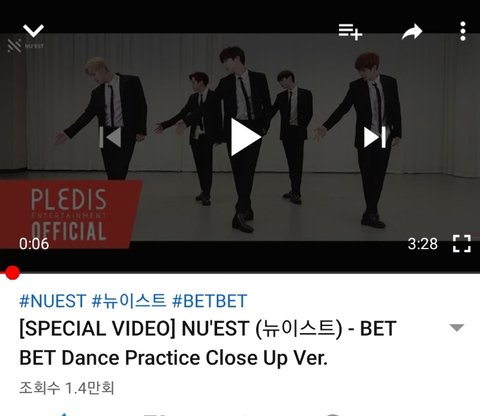Add video to playlist via queue icon
The height and width of the screenshot is (416, 480).
point(350,32)
